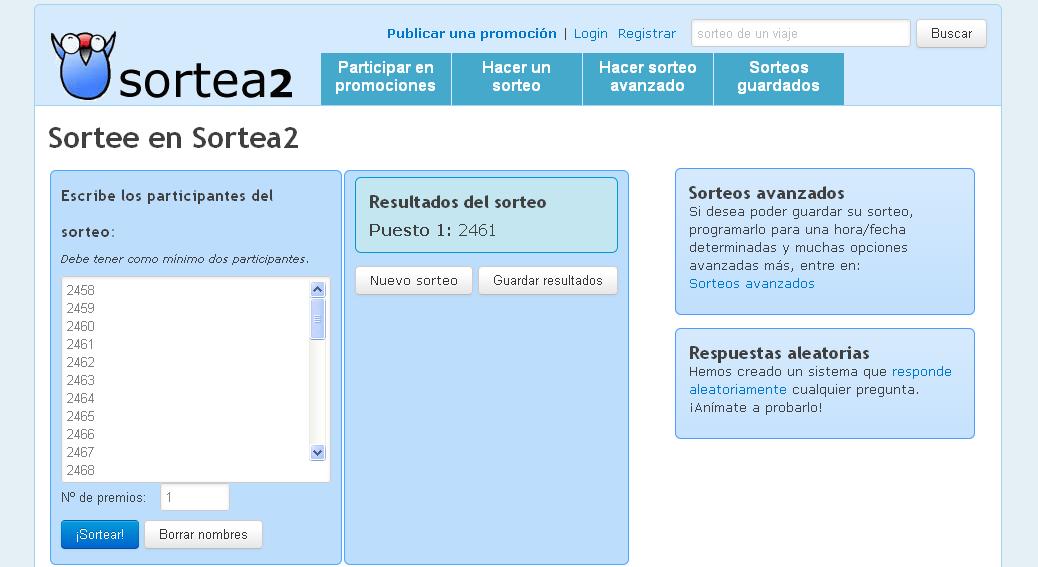
Task: Go to Hacer sorteo avanzado tab
Action: click(x=647, y=77)
